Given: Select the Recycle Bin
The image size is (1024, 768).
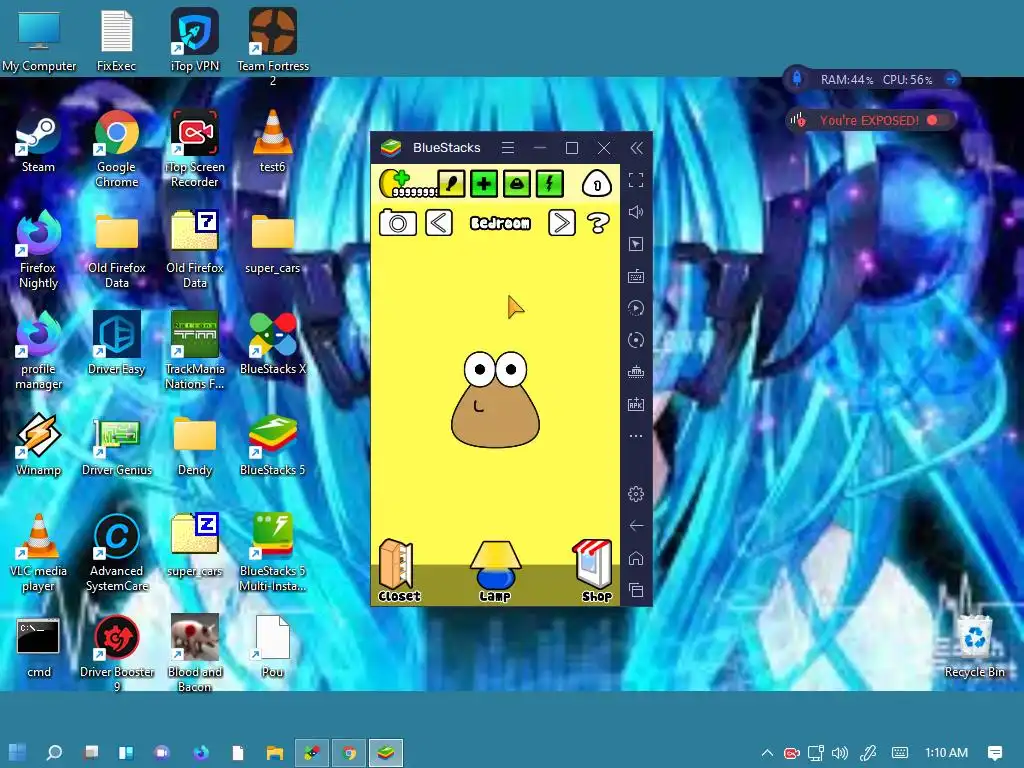Looking at the screenshot, I should click(974, 647).
